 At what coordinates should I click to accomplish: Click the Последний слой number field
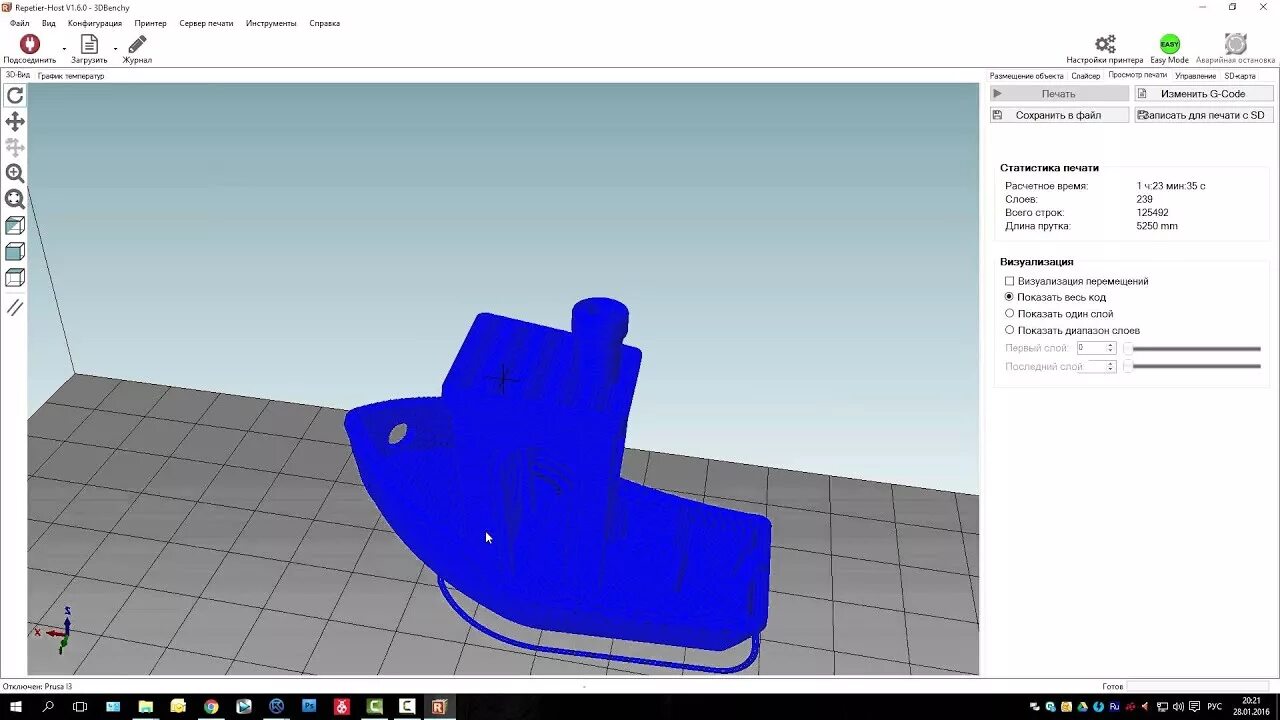[x=1090, y=367]
